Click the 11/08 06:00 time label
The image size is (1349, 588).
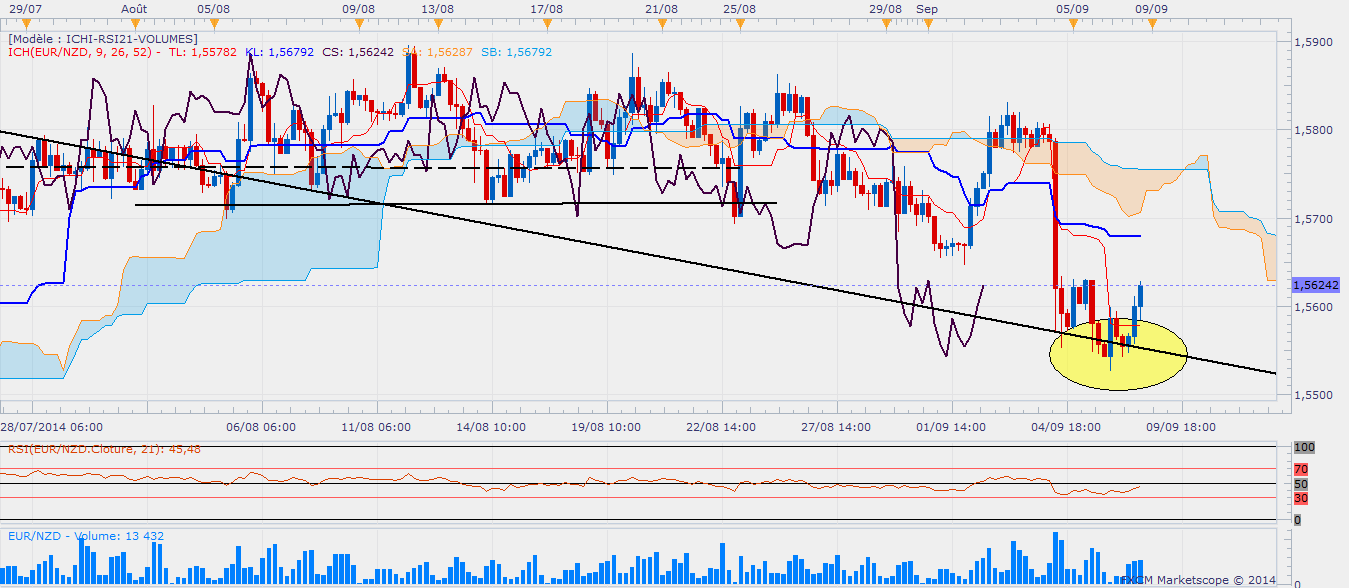(x=377, y=426)
